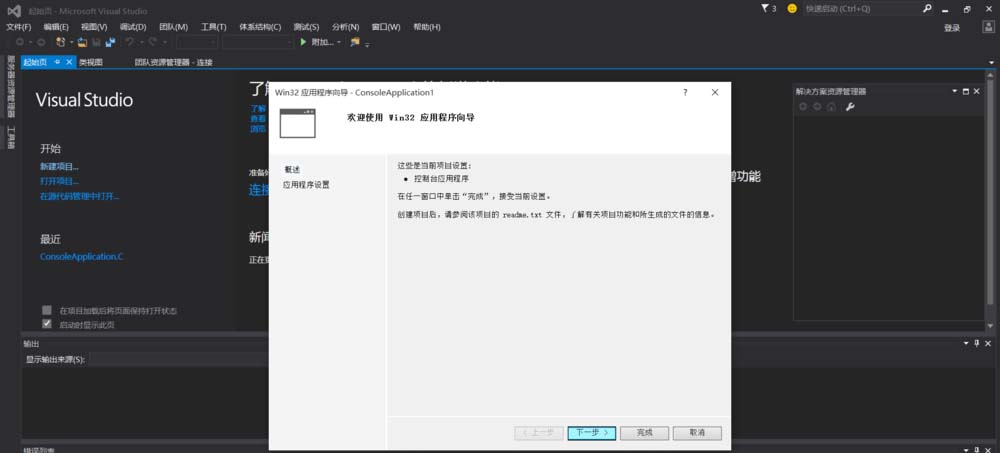Open the Solution Configurations combo box

[x=197, y=42]
